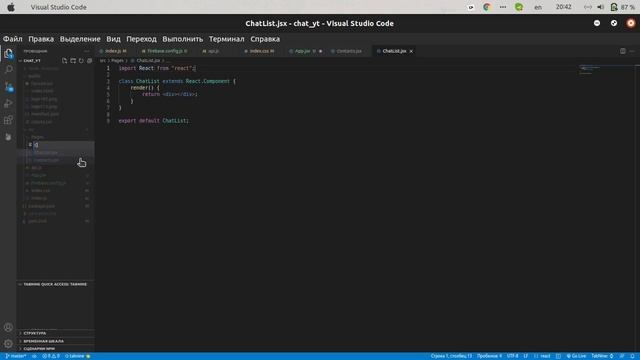
Task: Open the volume control in the system tray
Action: [600, 7]
